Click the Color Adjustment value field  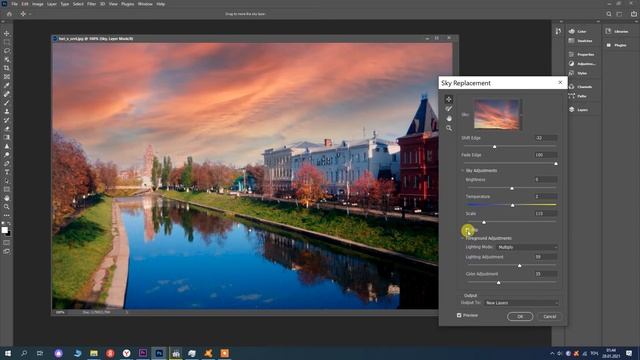[546, 274]
